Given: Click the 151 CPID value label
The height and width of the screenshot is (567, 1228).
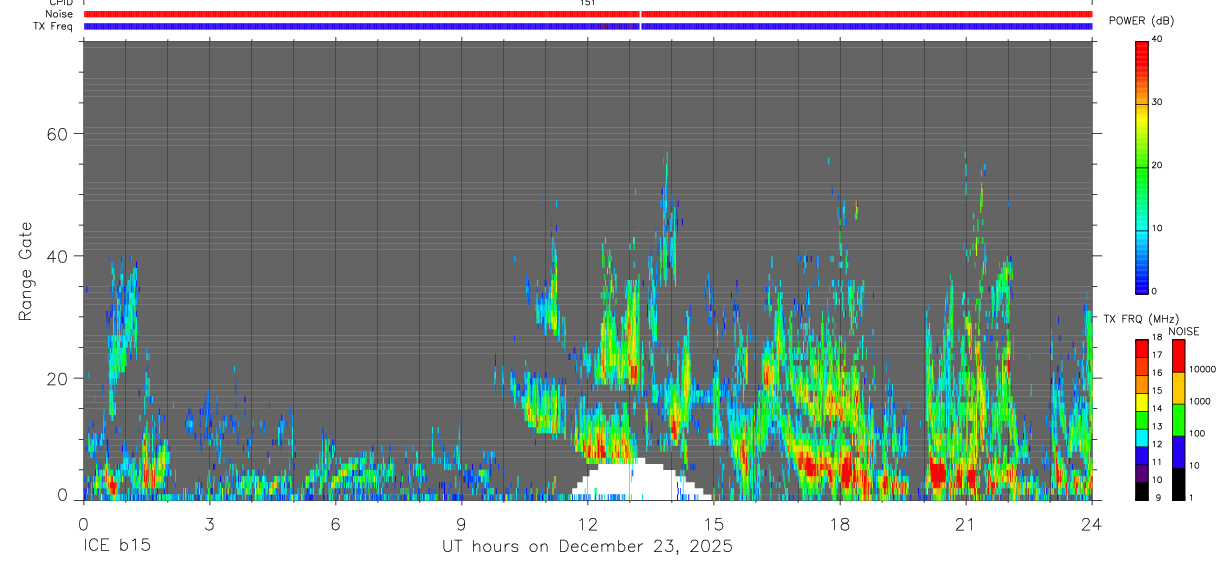Looking at the screenshot, I should point(587,3).
